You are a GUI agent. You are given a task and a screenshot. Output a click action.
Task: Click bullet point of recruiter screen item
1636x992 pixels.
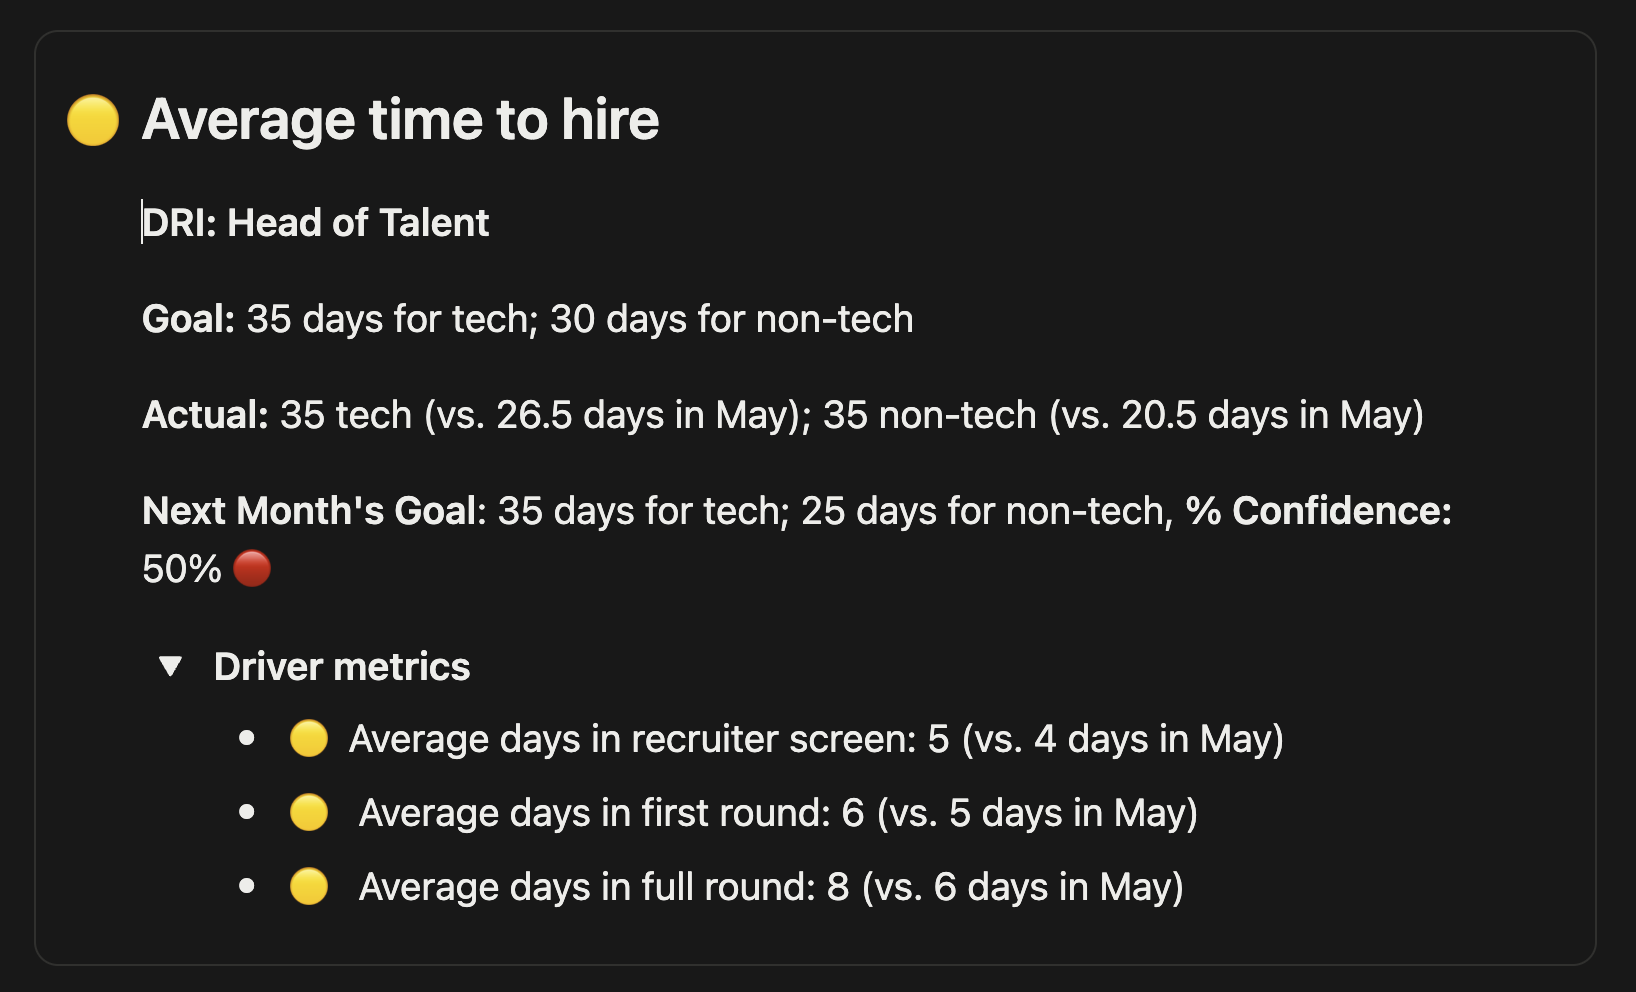(247, 739)
